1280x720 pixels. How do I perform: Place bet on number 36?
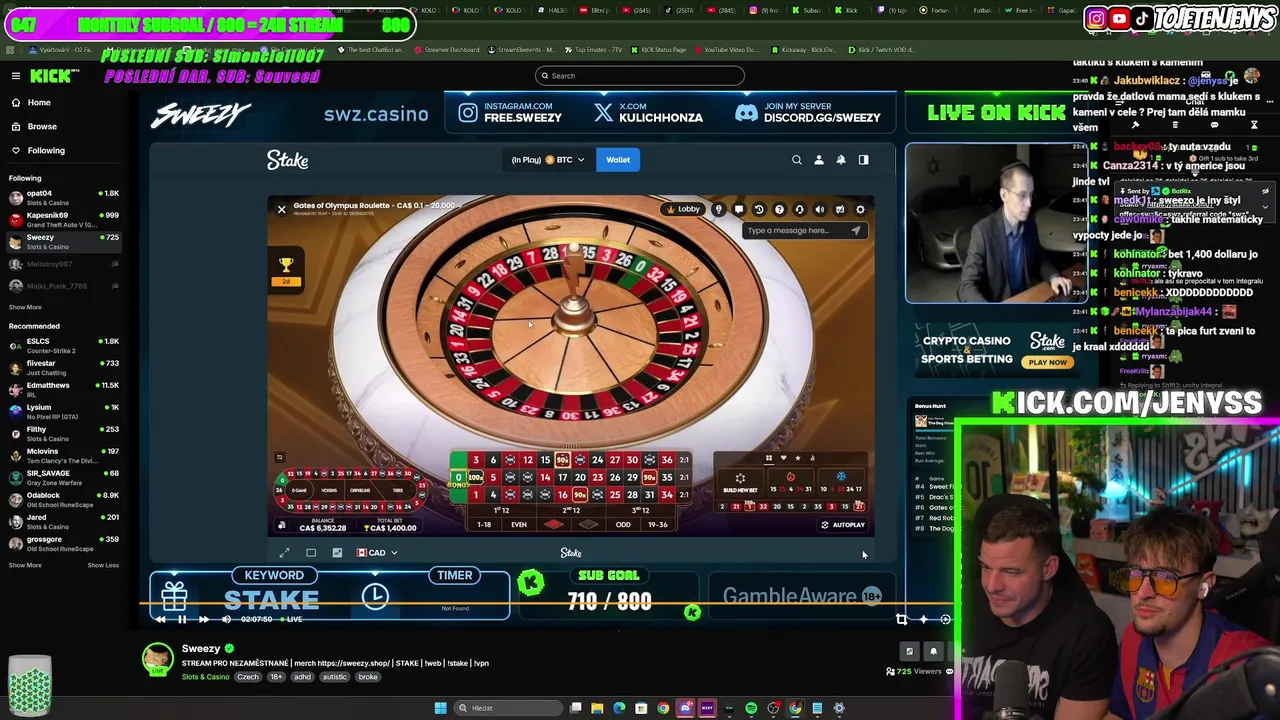point(667,460)
